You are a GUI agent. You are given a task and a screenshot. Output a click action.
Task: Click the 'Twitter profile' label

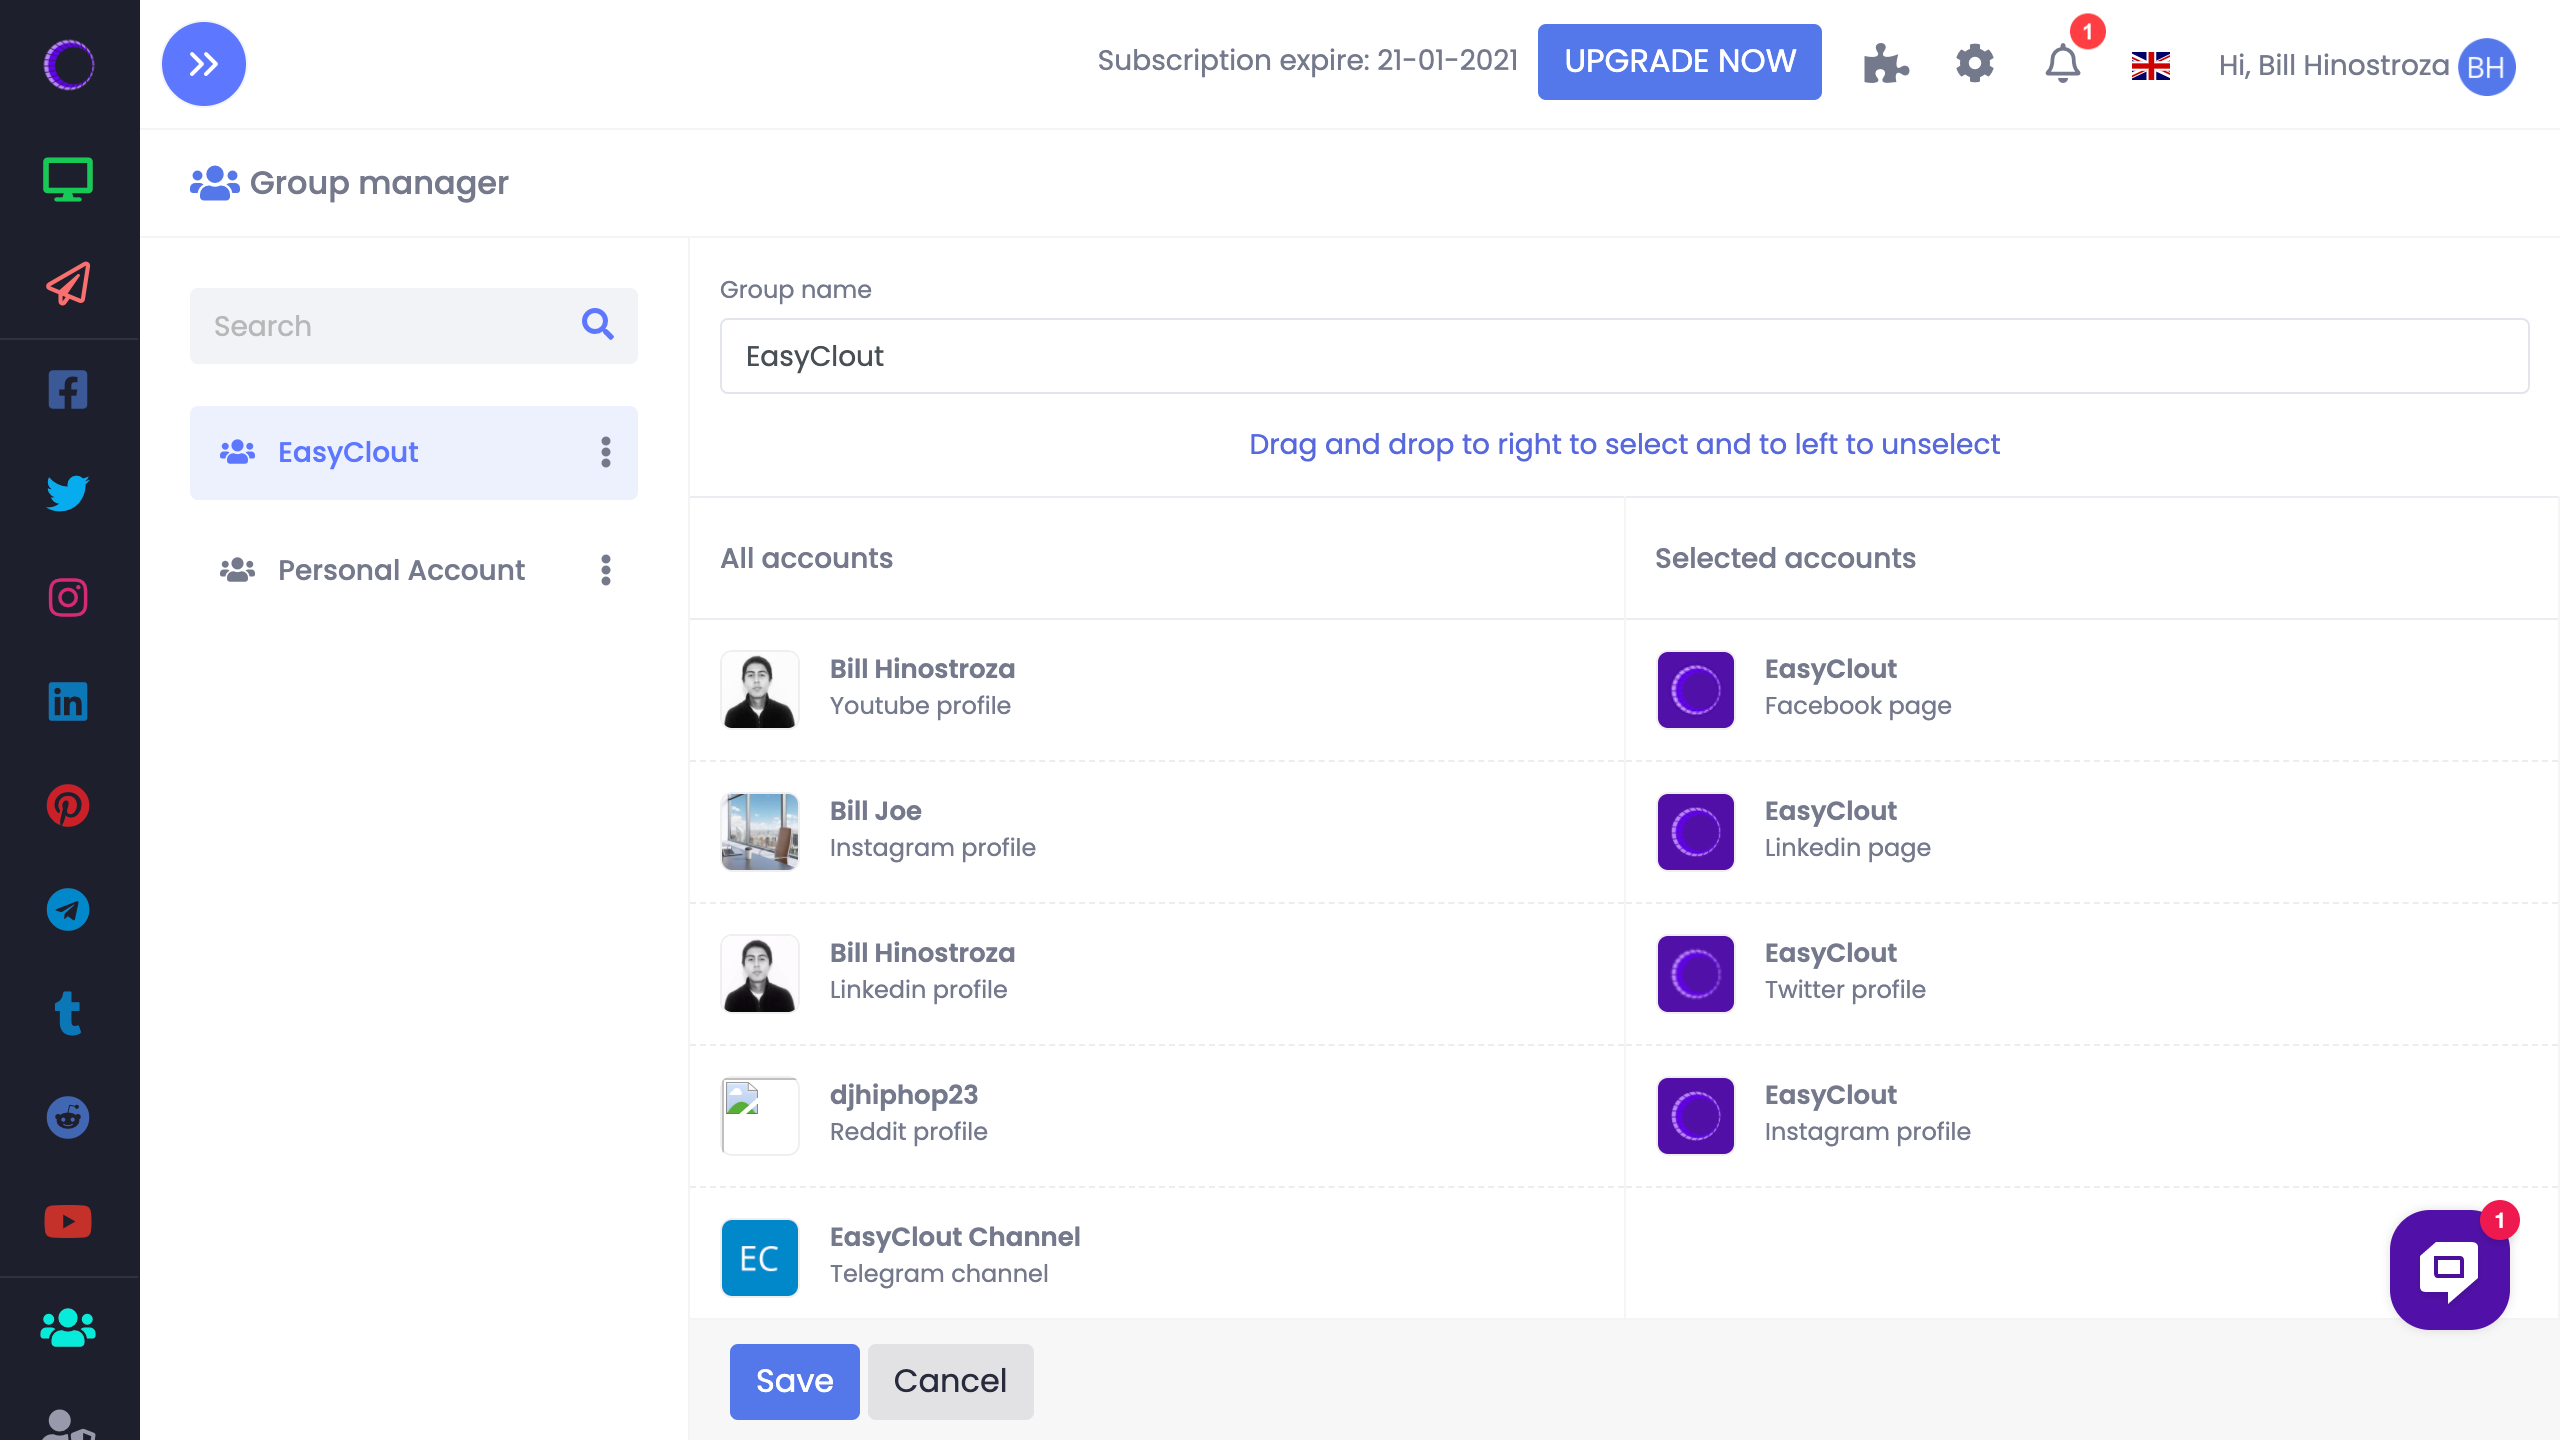click(x=1845, y=990)
